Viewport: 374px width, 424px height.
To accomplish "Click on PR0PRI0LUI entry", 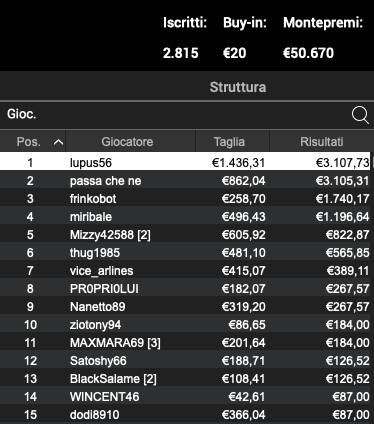I will point(185,289).
